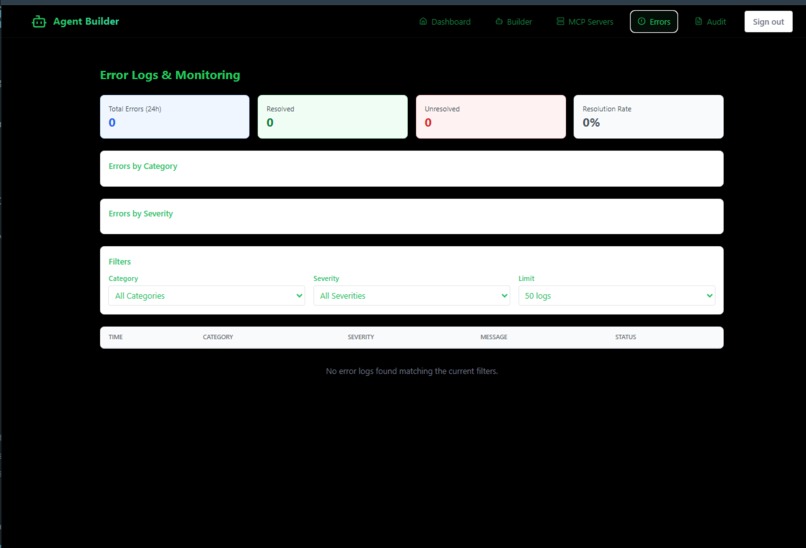Screen dimensions: 806x548
Task: Click the SEVERITY column header
Action: [x=361, y=337]
